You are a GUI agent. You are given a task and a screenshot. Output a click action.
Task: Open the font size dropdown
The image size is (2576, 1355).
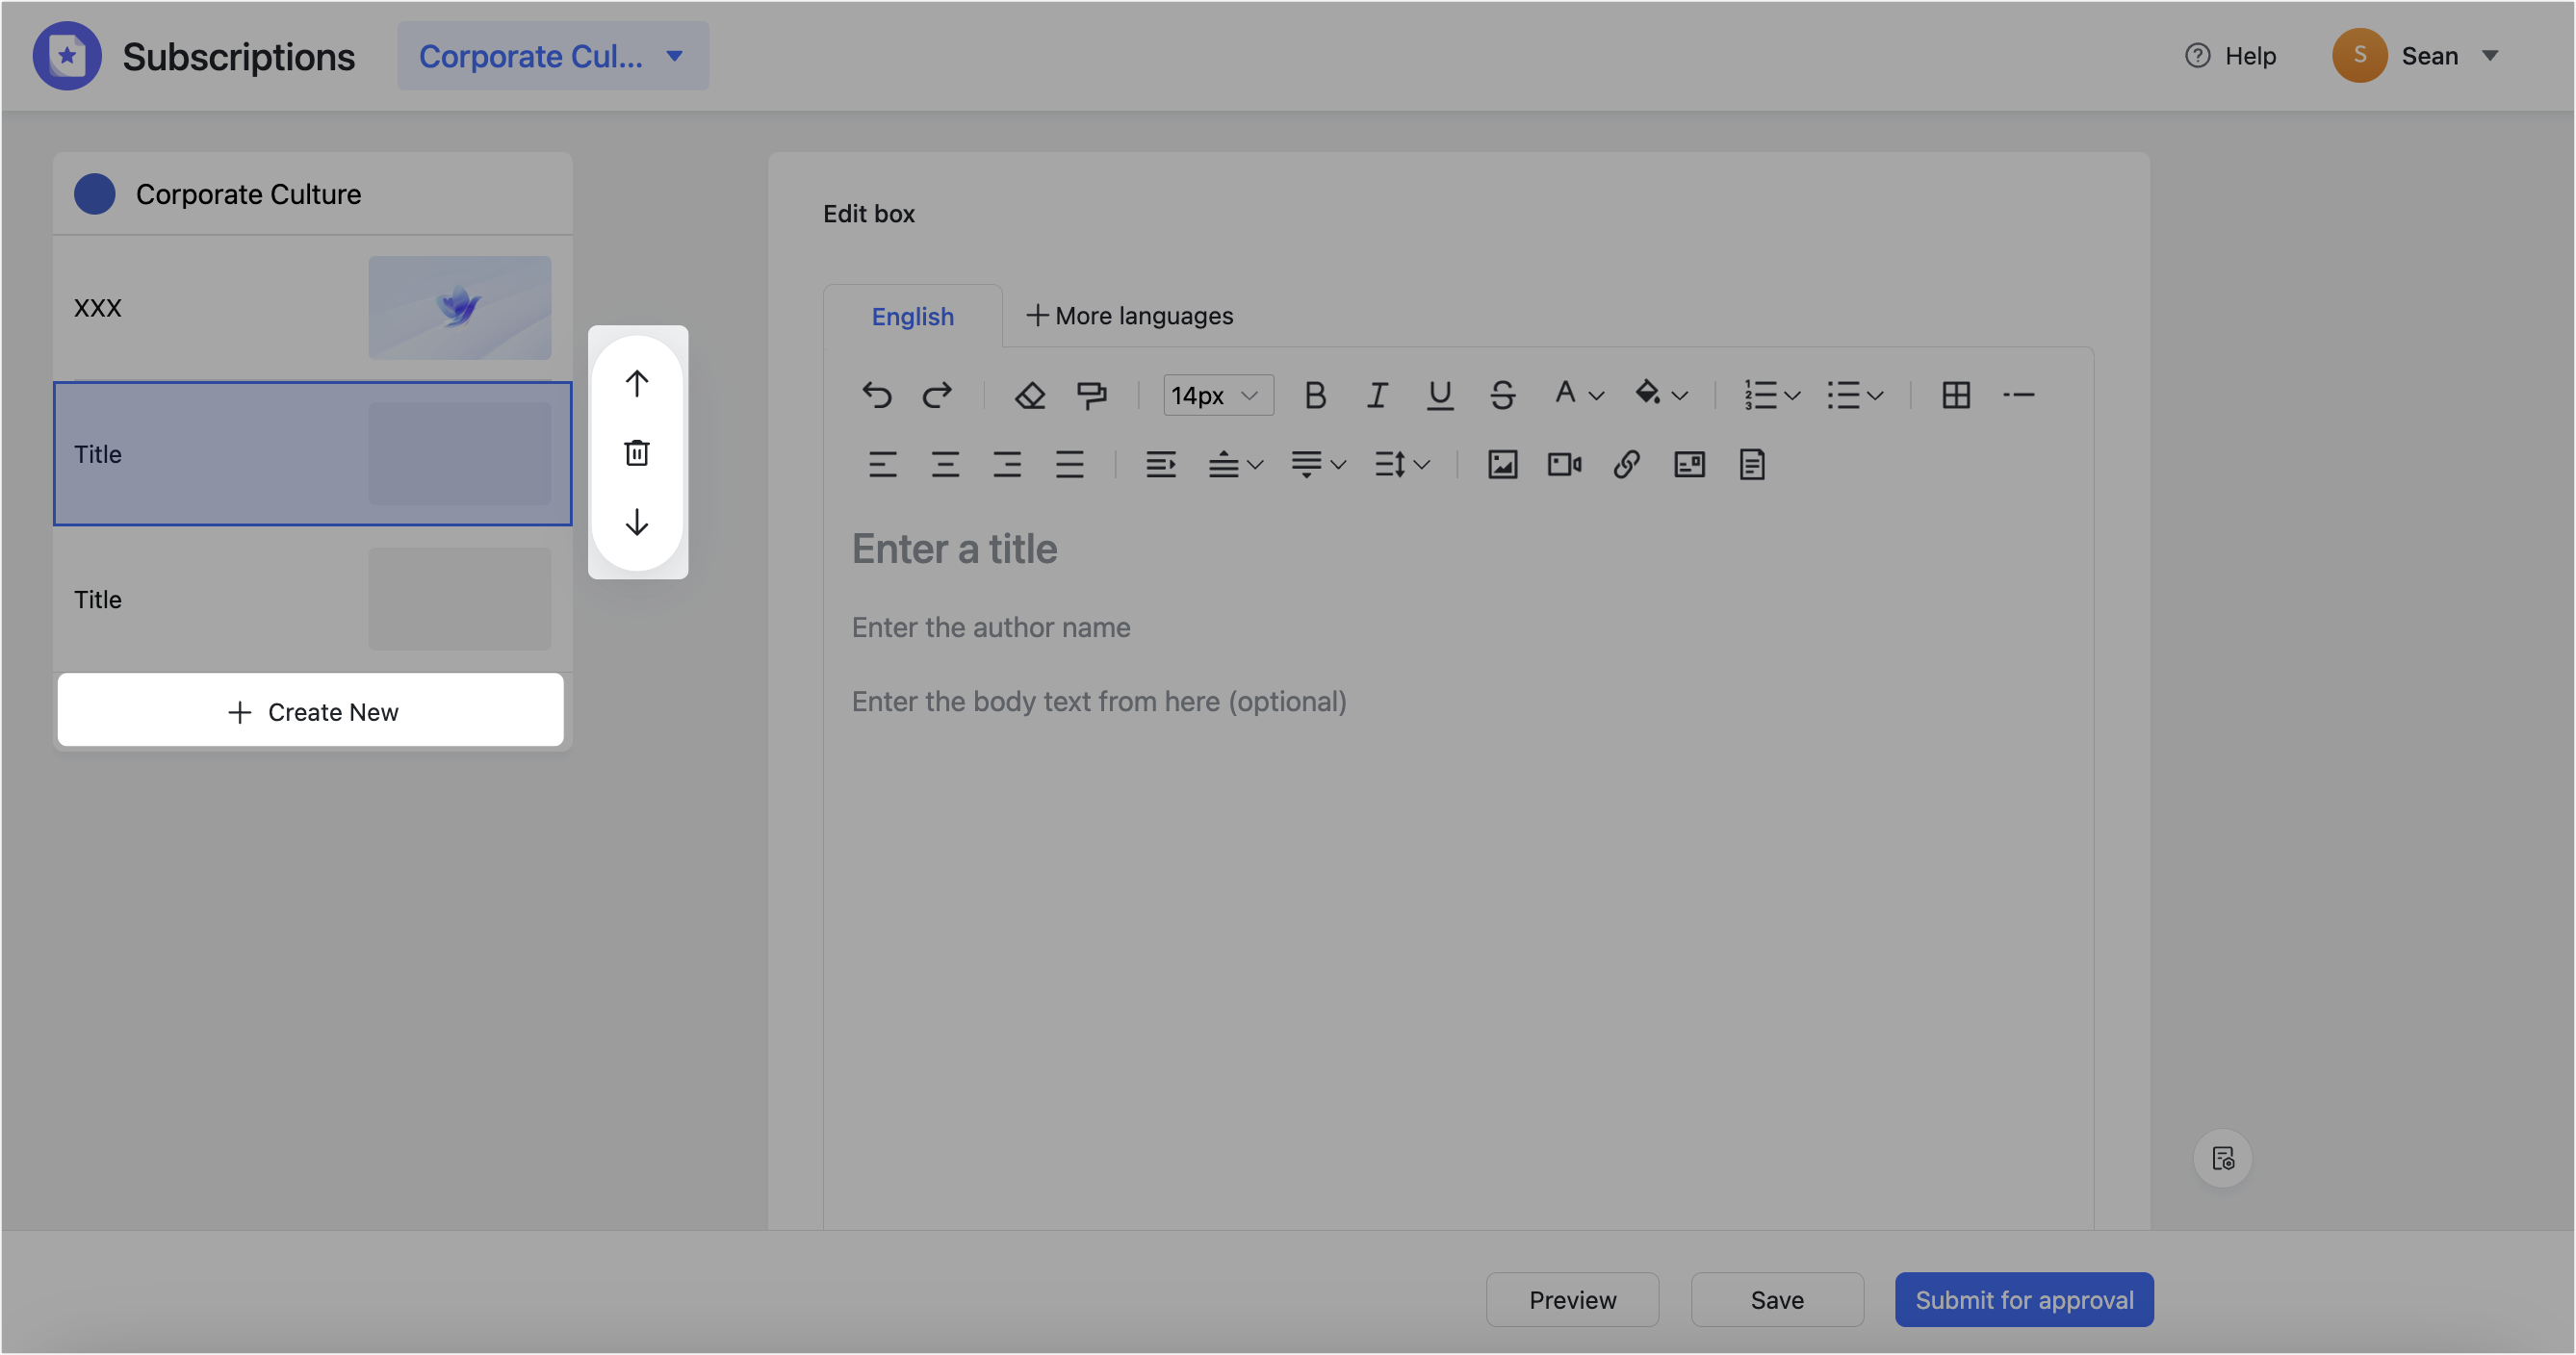coord(1217,395)
